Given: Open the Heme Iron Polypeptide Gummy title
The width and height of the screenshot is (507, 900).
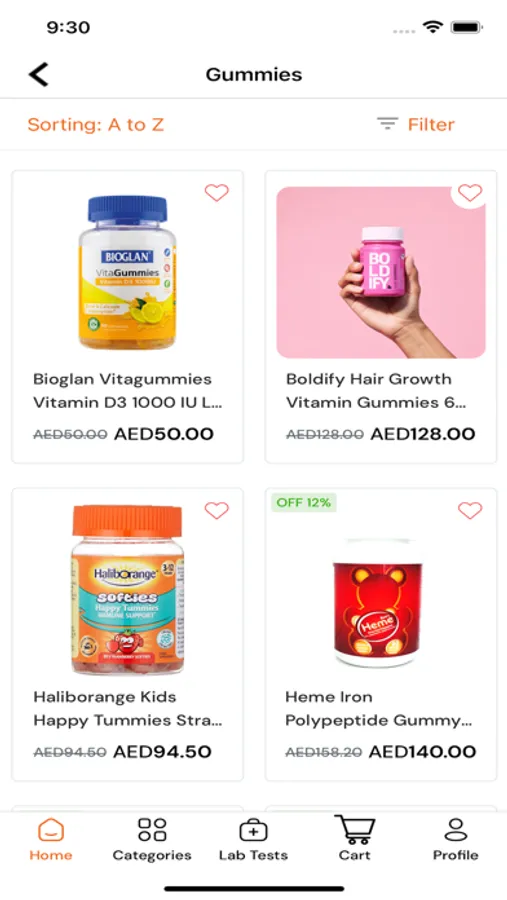Looking at the screenshot, I should pos(378,708).
